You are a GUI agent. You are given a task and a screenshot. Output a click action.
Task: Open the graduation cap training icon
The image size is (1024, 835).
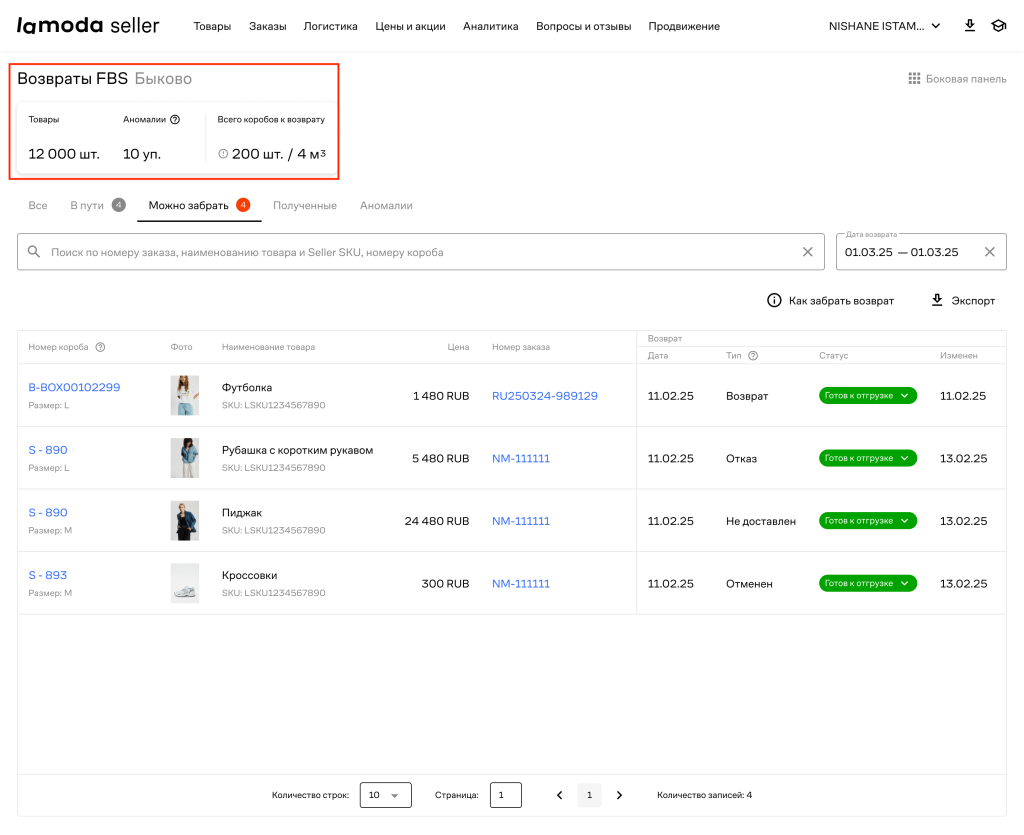point(998,26)
